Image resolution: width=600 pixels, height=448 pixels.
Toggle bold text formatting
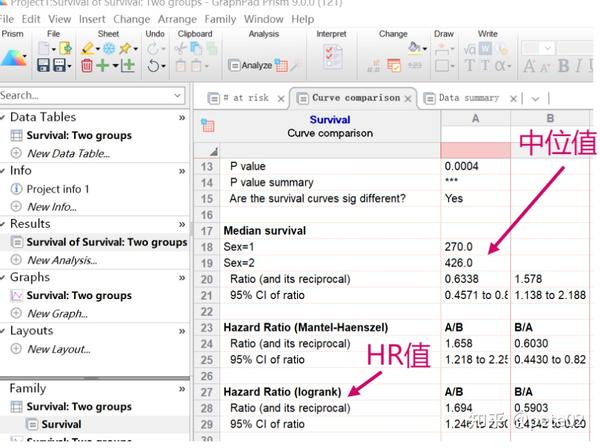[x=564, y=66]
